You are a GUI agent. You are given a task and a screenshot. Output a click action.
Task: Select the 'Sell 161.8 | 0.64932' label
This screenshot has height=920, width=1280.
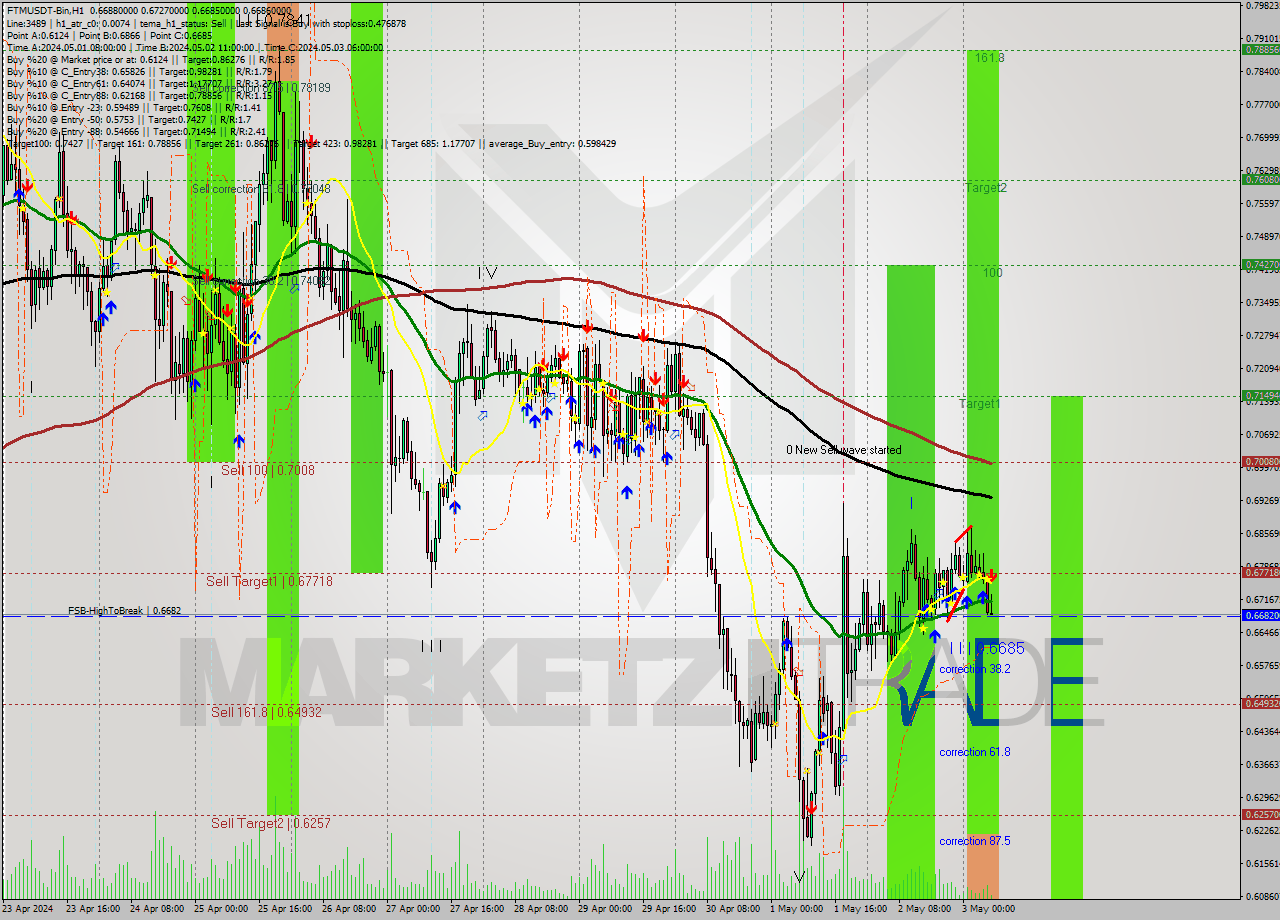coord(266,712)
